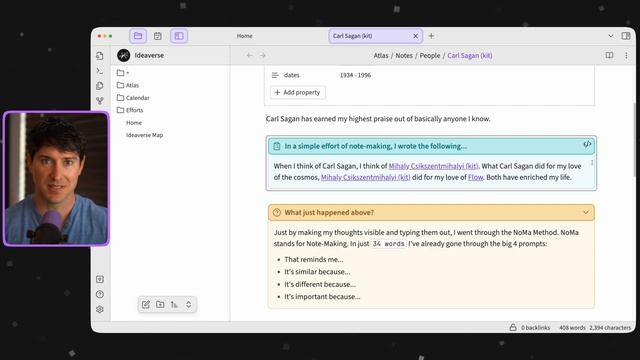Open the command palette ribbon icon
Image resolution: width=640 pixels, height=360 pixels.
100,71
